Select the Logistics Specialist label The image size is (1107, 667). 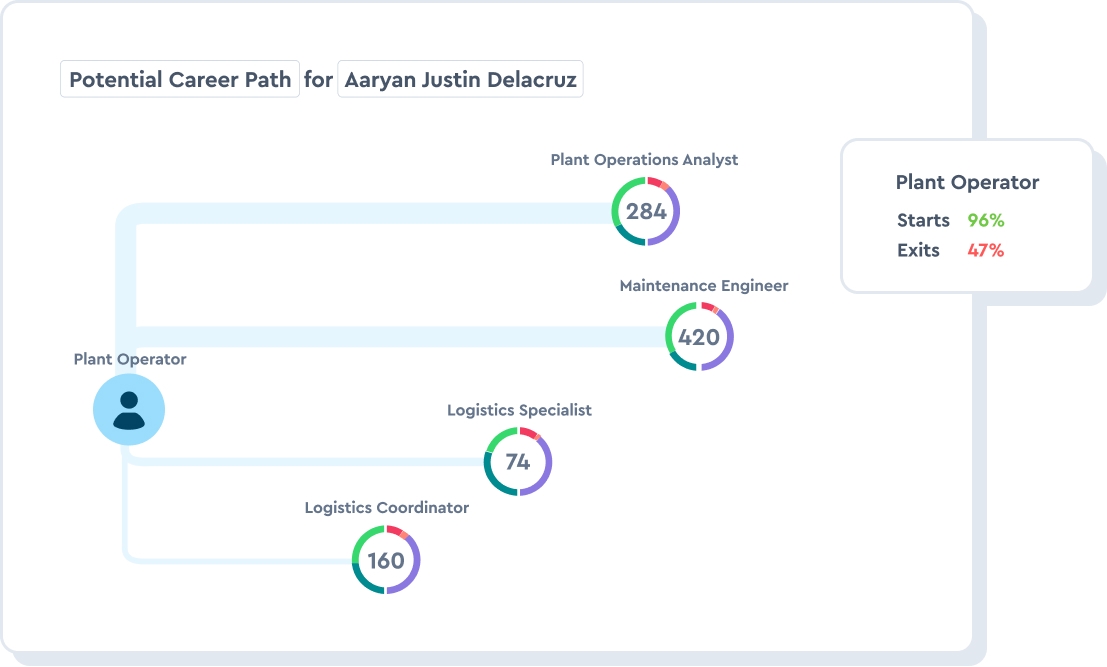pyautogui.click(x=519, y=410)
